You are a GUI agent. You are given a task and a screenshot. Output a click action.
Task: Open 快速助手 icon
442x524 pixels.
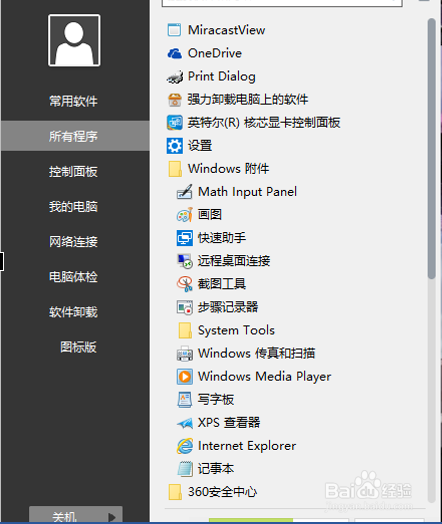[x=184, y=238]
